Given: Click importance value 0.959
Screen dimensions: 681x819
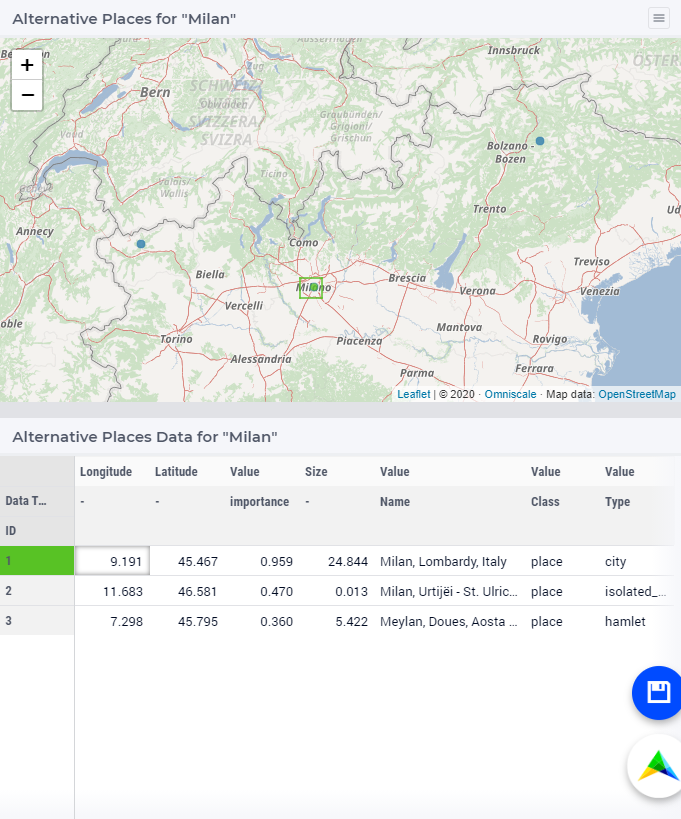Looking at the screenshot, I should (263, 561).
